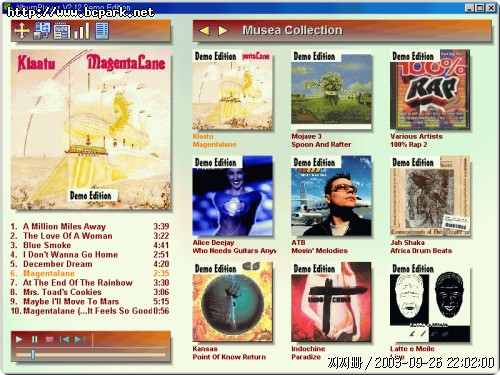
Task: Select the Kansas album cover
Action: pyautogui.click(x=232, y=302)
